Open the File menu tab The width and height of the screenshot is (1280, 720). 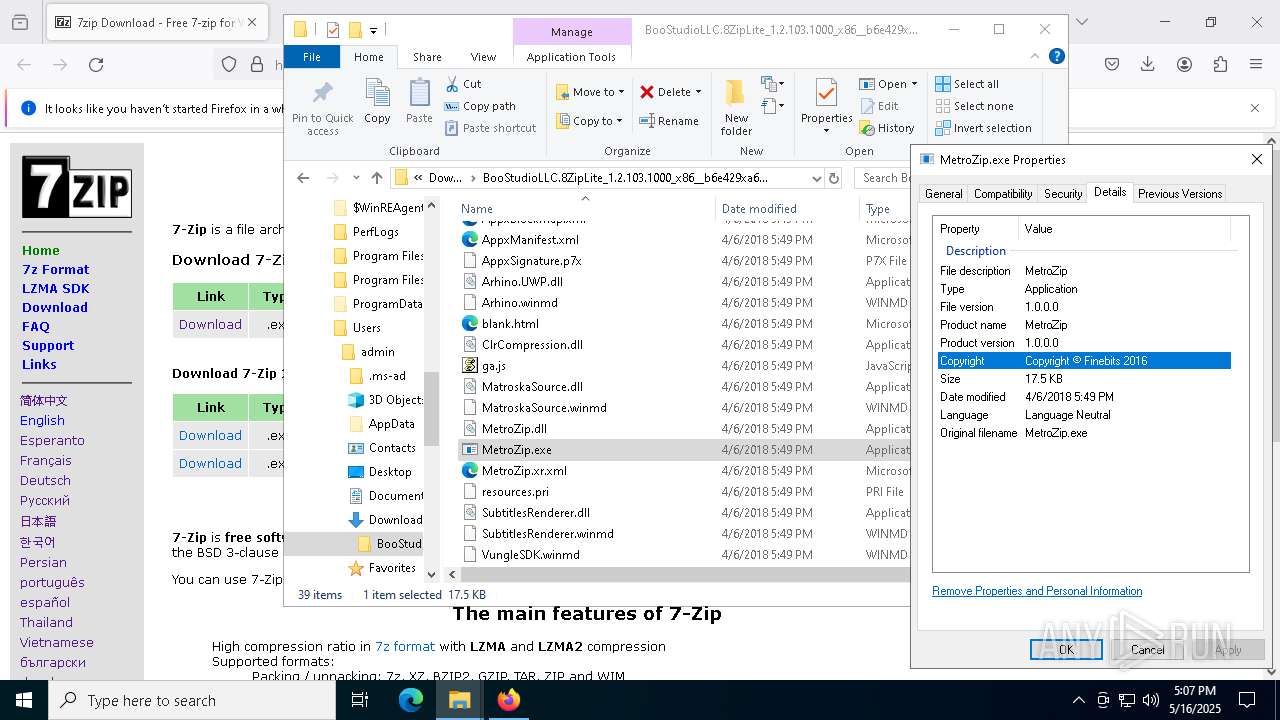tap(312, 57)
